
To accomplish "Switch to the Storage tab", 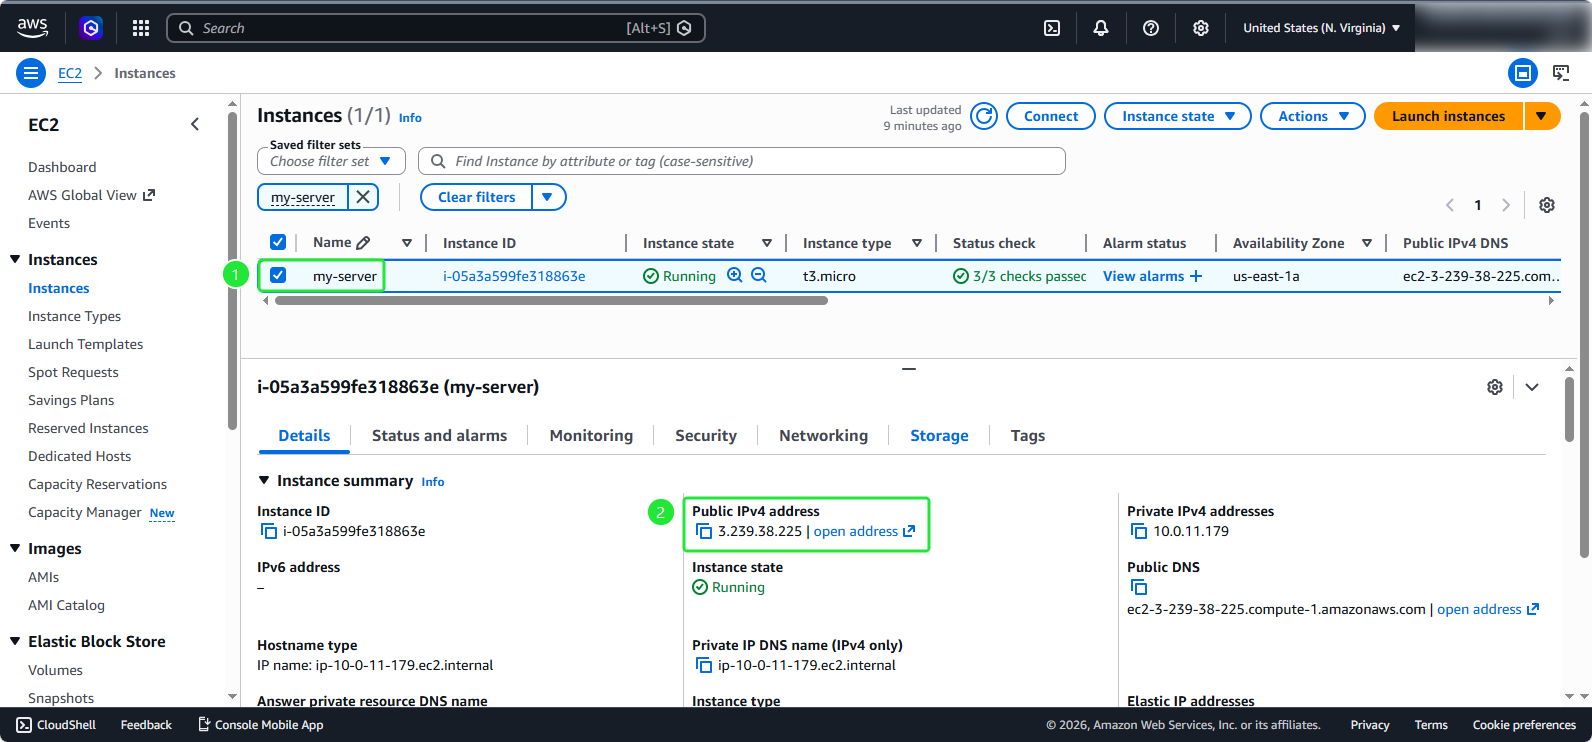I will pyautogui.click(x=939, y=435).
